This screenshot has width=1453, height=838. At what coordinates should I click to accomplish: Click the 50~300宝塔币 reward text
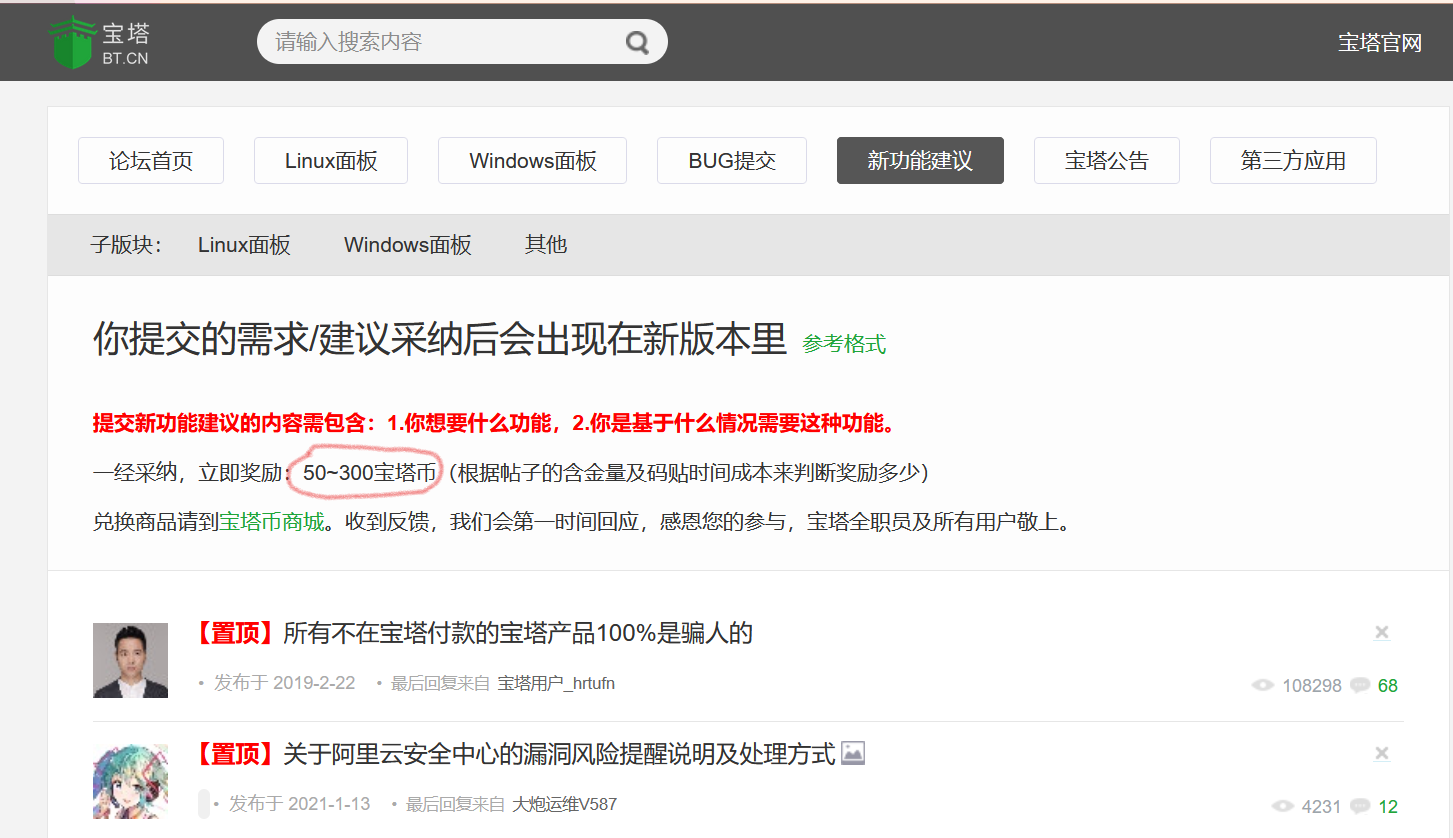click(x=370, y=473)
